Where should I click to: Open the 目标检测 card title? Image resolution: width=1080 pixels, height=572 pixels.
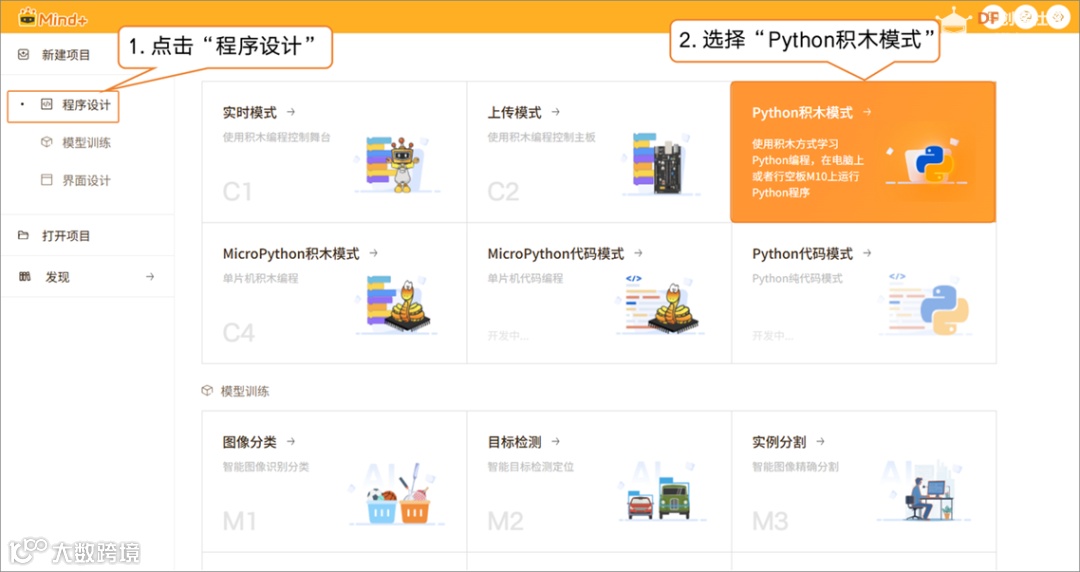pos(515,442)
